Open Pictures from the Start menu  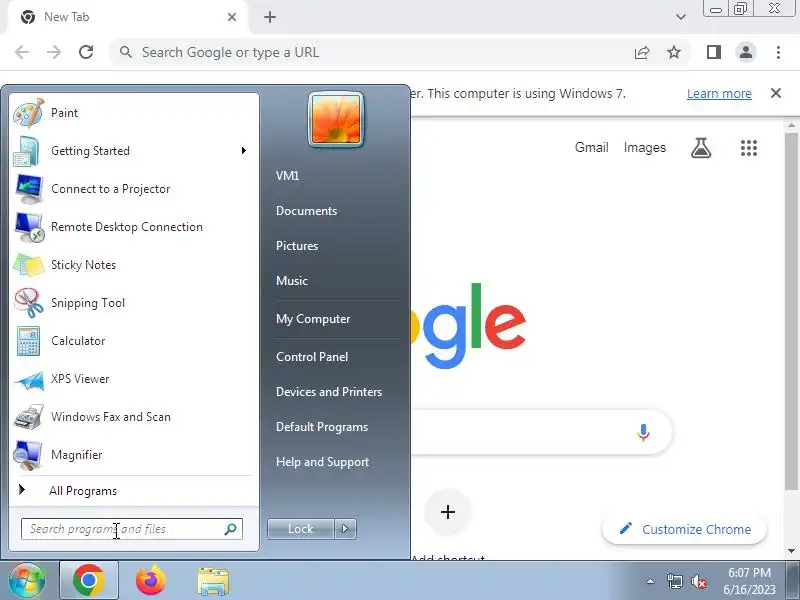click(x=297, y=246)
